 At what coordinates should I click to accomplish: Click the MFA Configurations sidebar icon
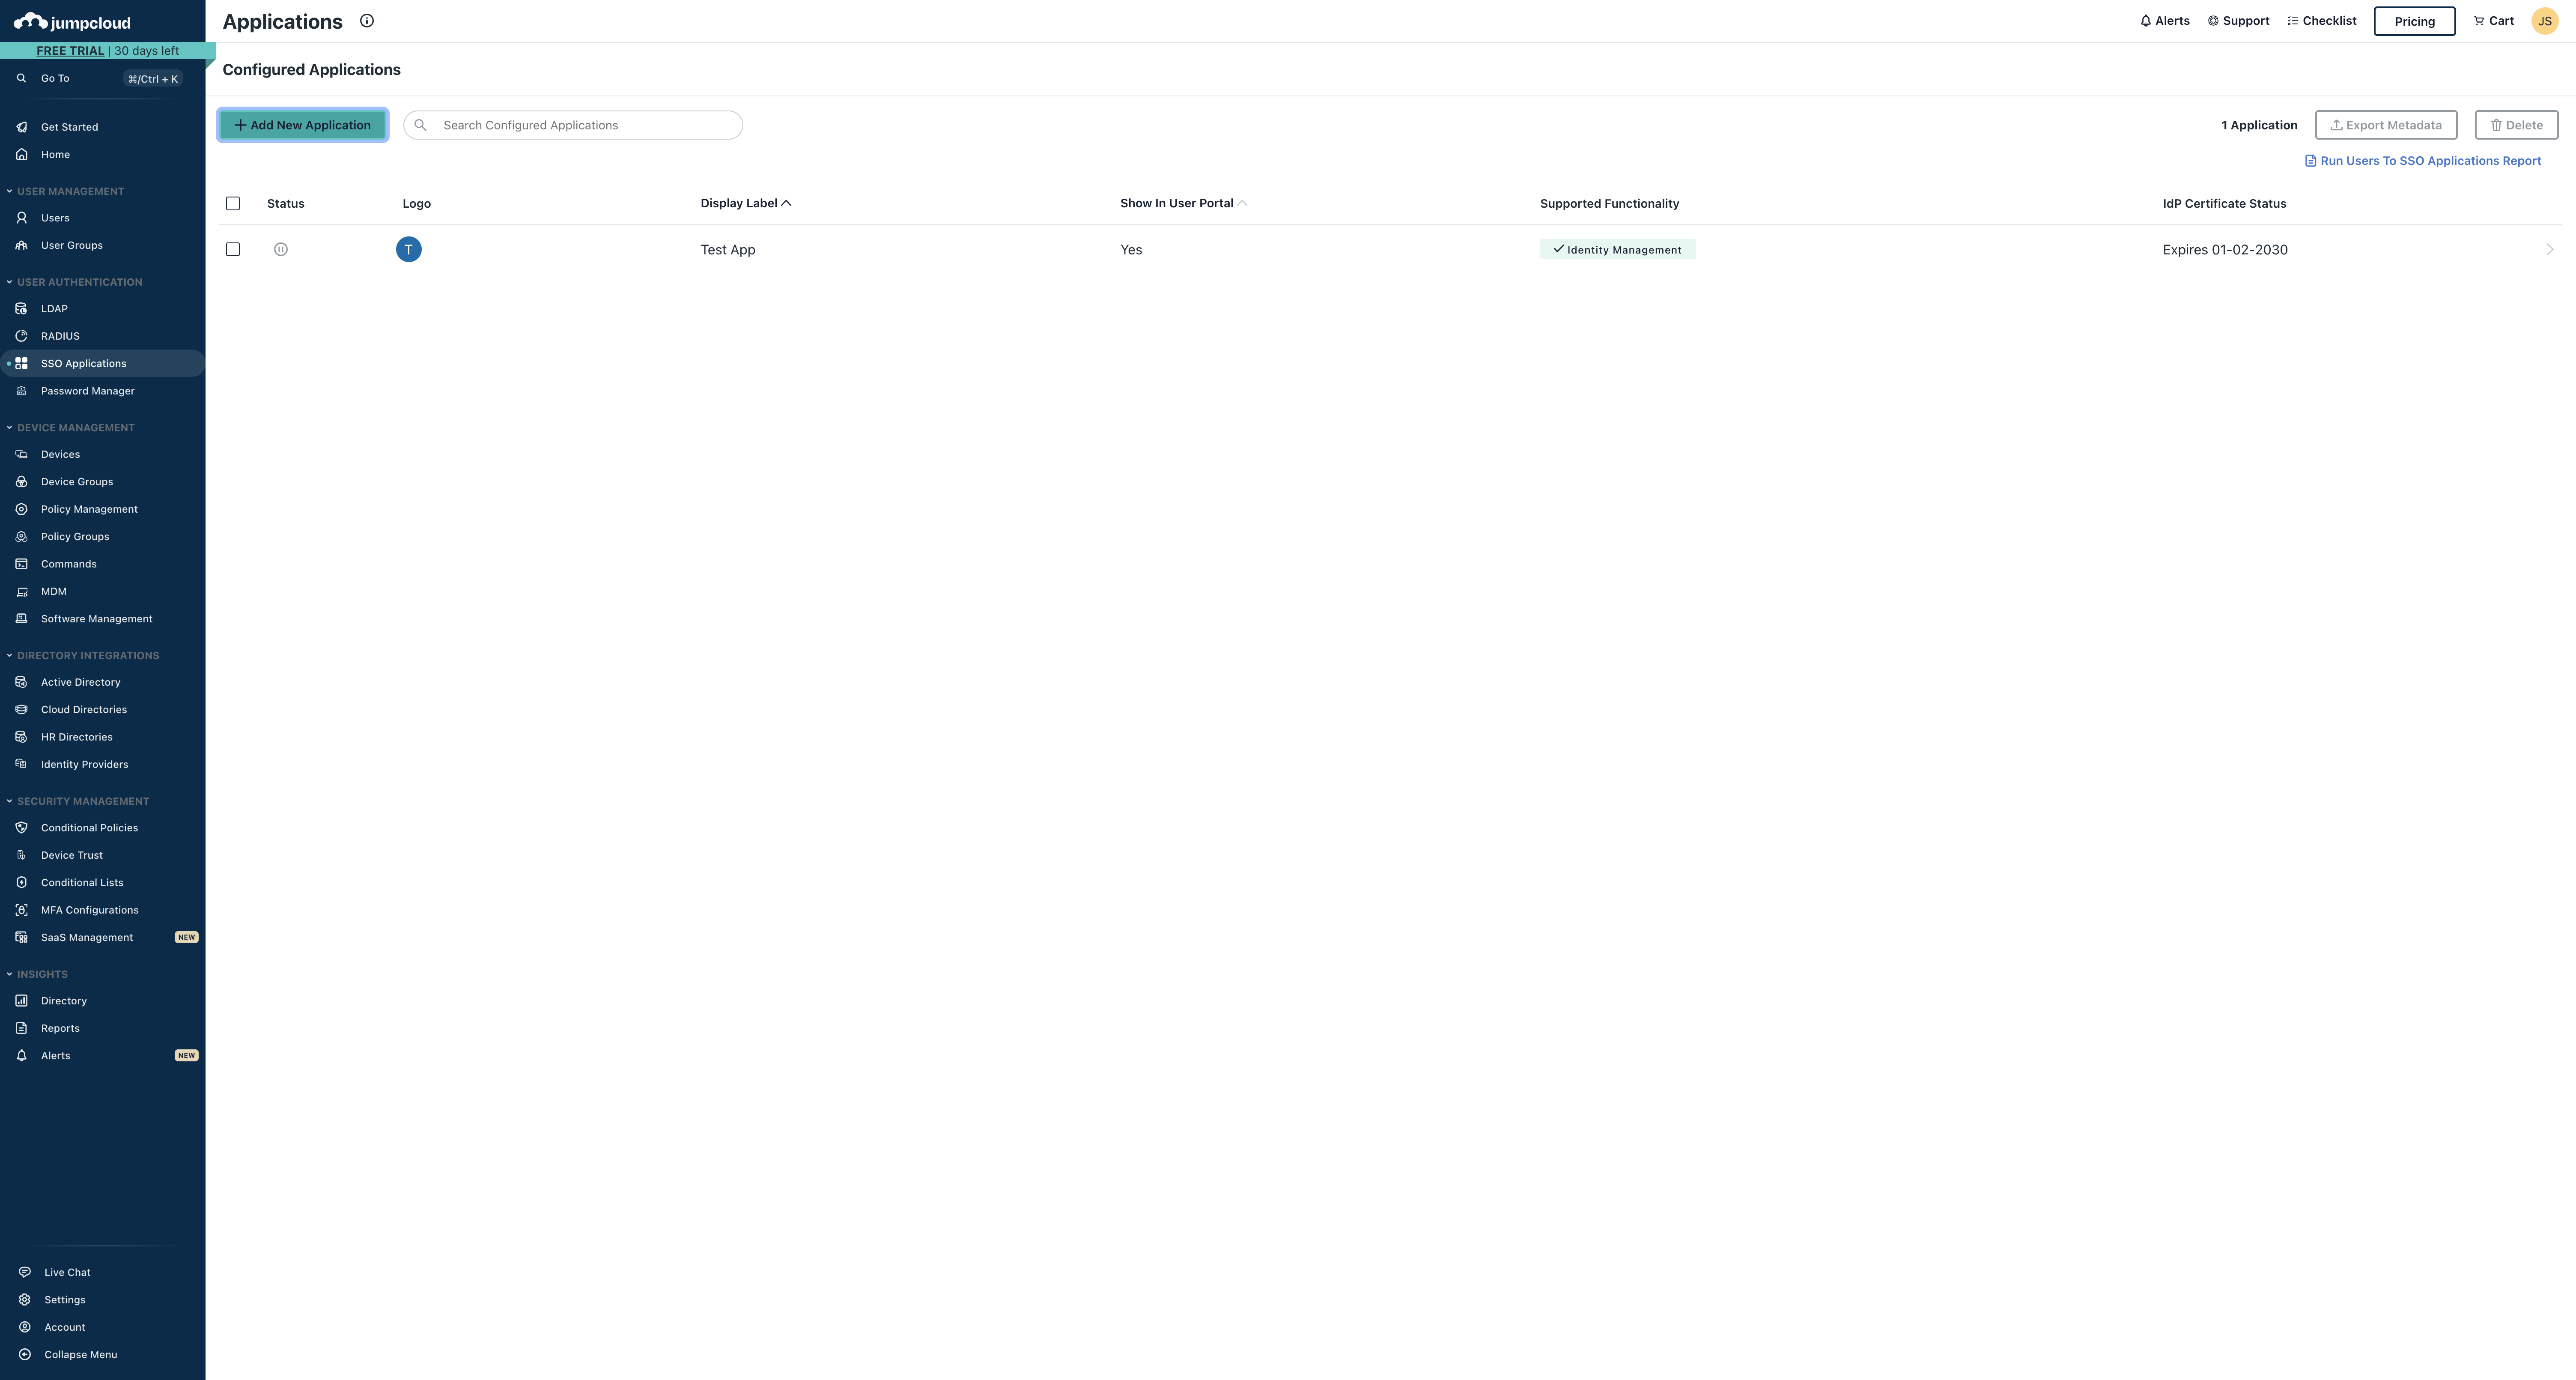click(x=21, y=910)
